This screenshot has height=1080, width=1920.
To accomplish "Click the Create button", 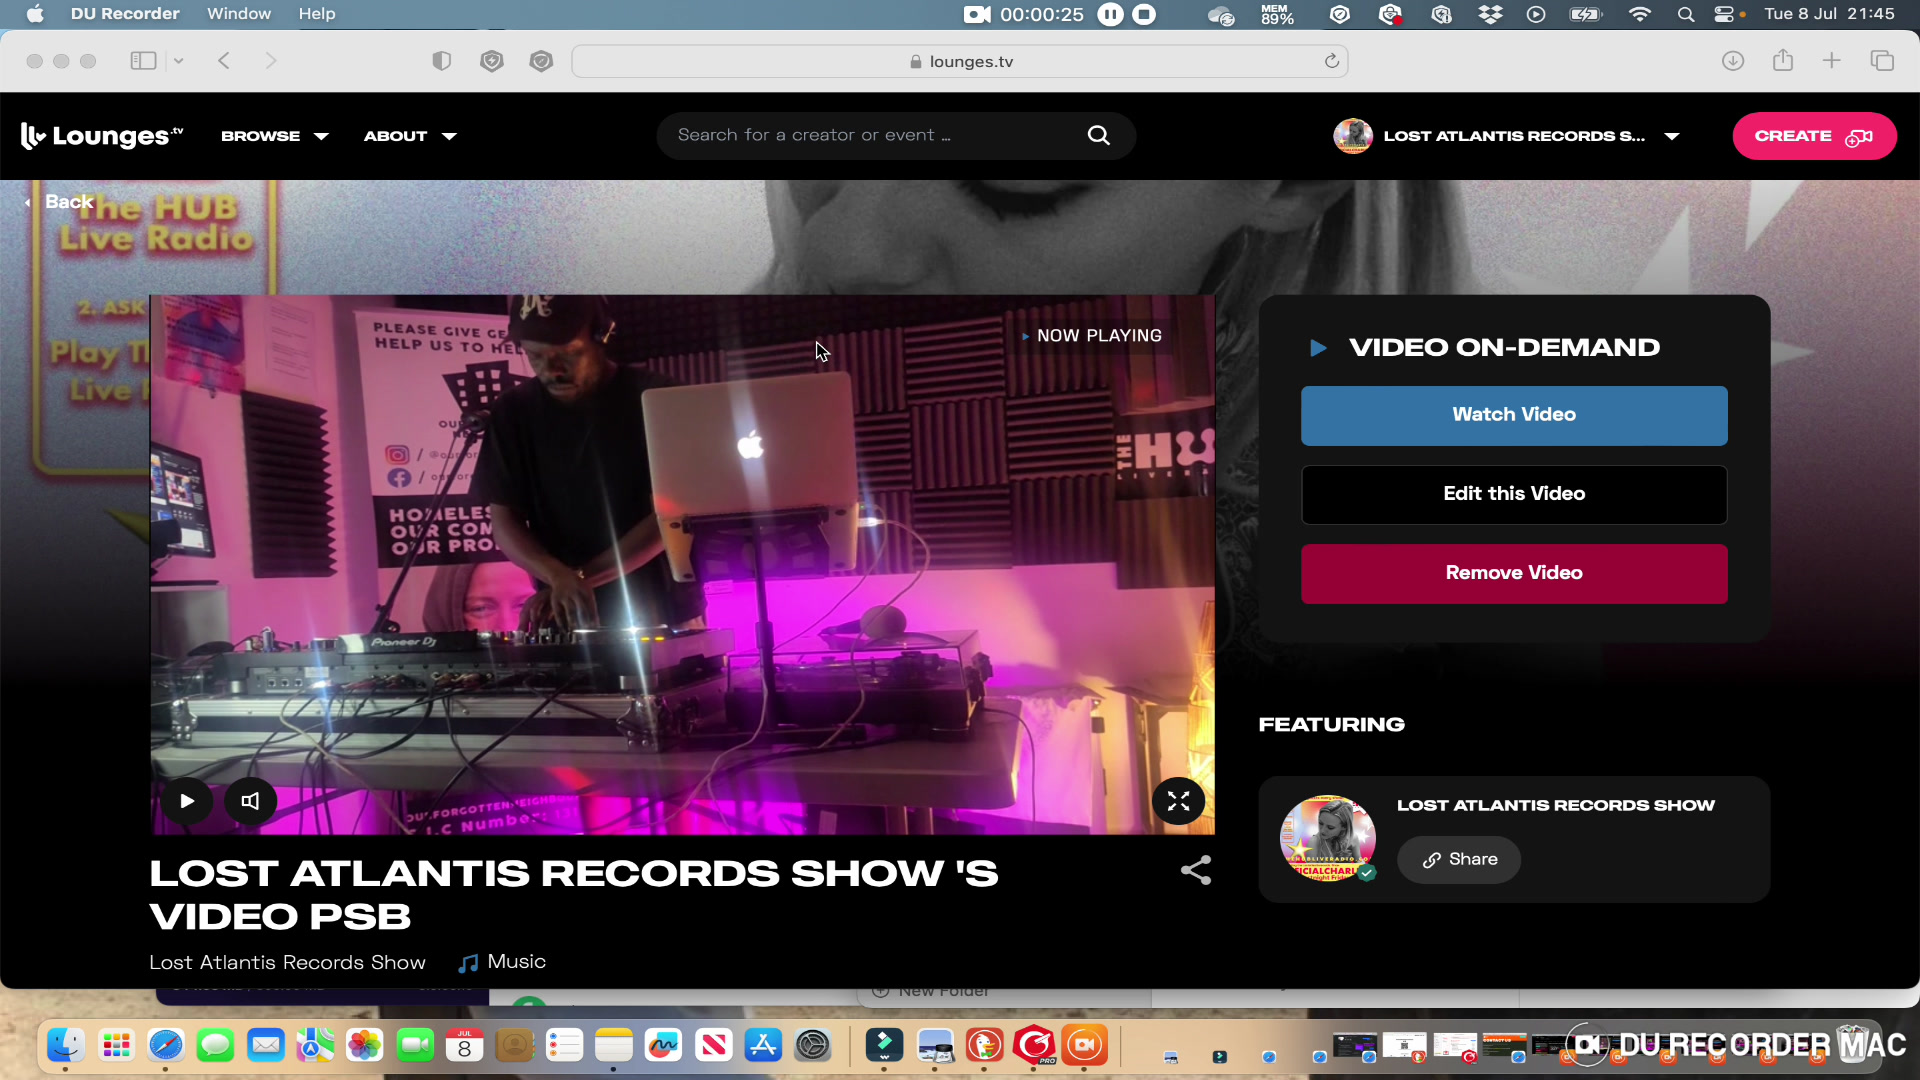I will (x=1814, y=136).
